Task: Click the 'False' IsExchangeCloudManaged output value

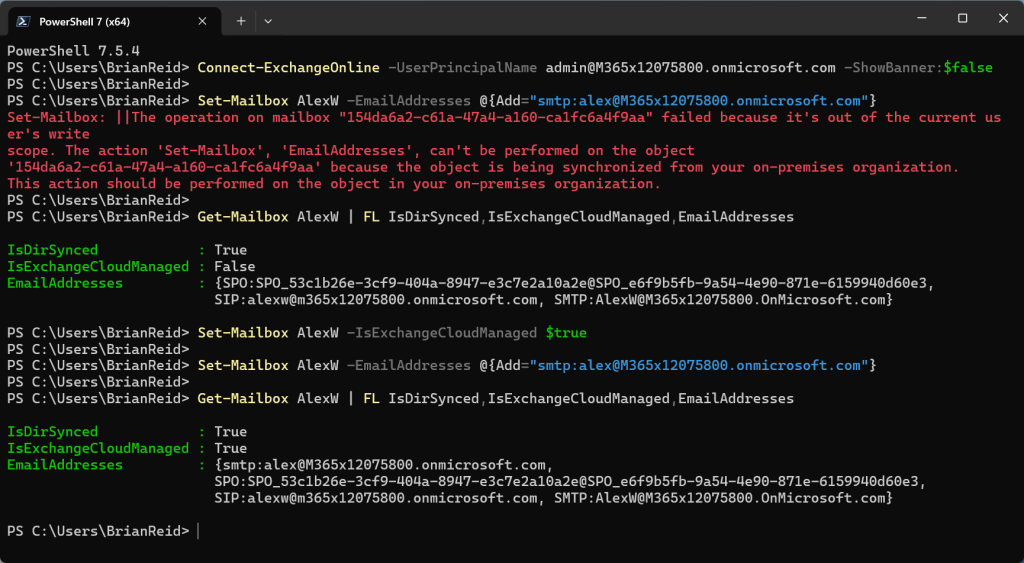Action: pyautogui.click(x=231, y=266)
